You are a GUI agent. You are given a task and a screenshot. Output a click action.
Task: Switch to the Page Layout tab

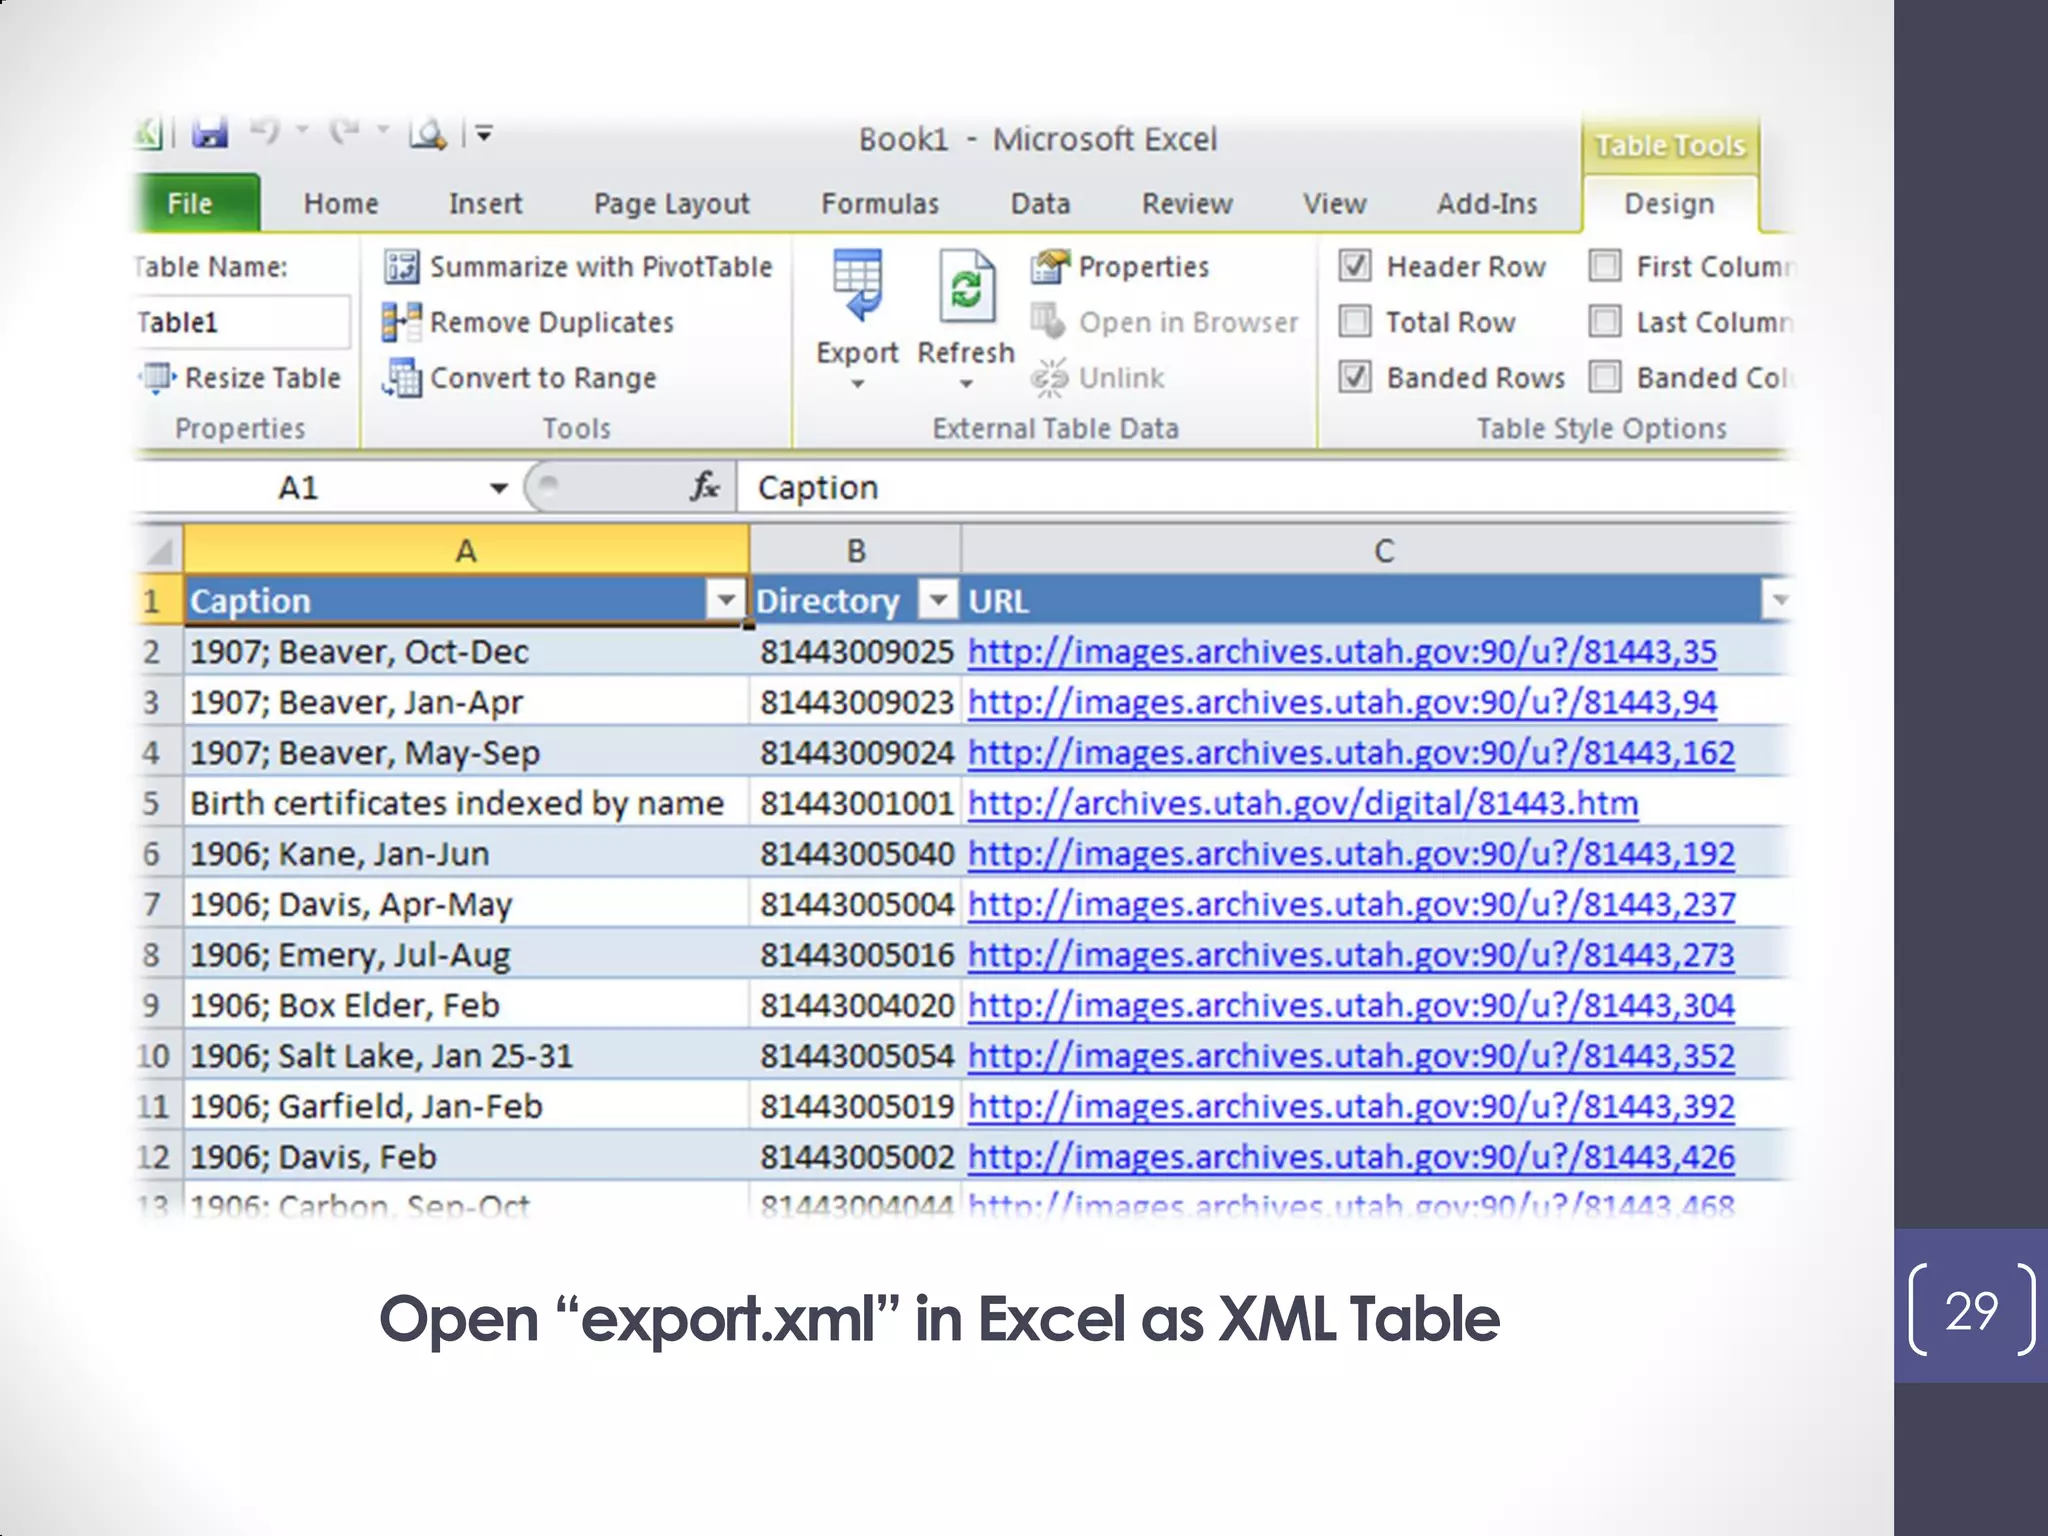pyautogui.click(x=671, y=204)
